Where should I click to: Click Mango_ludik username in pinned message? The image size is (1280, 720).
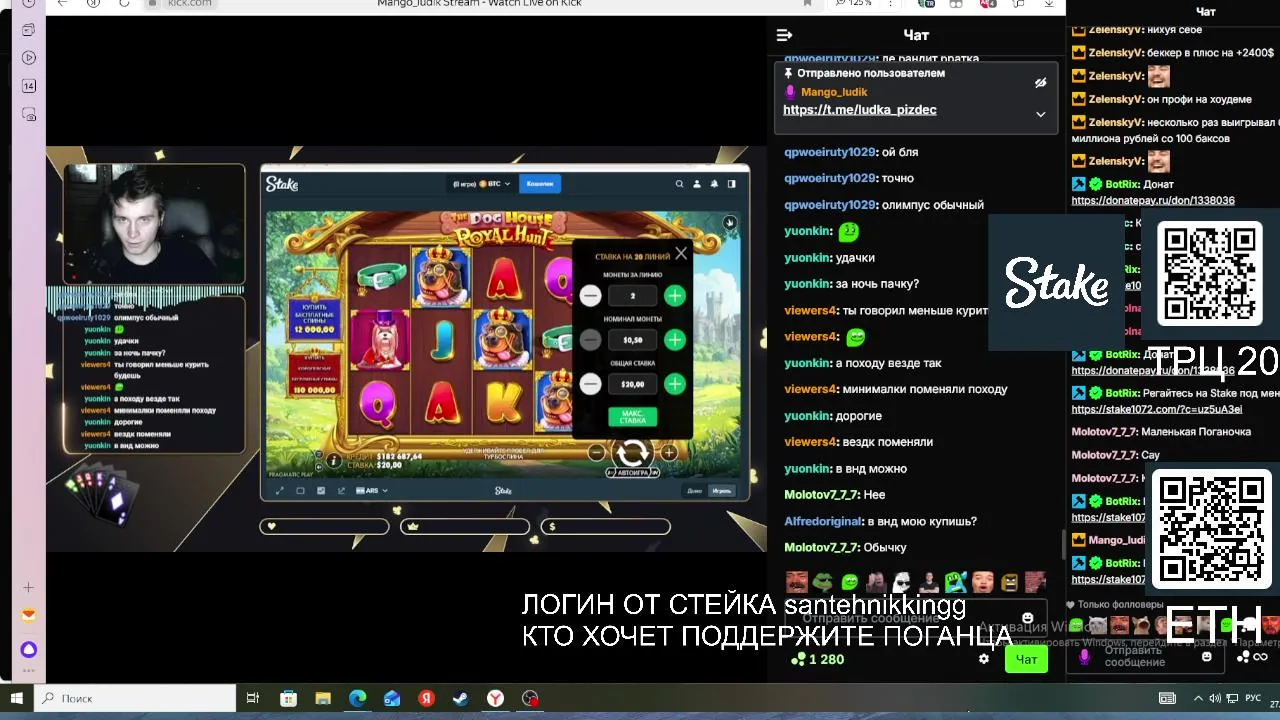click(834, 92)
